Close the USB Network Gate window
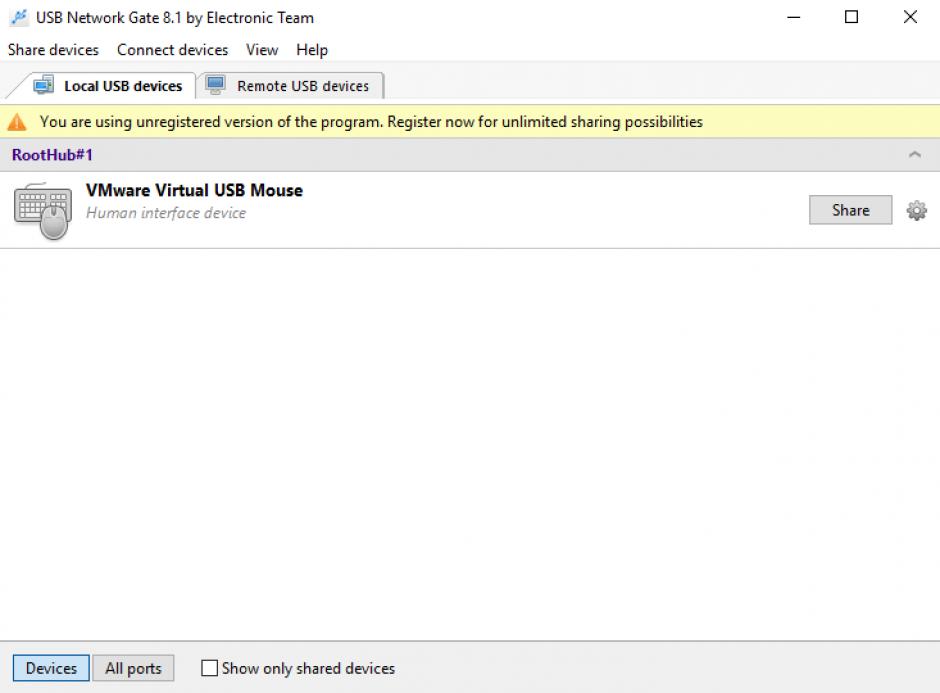This screenshot has height=693, width=940. tap(910, 17)
